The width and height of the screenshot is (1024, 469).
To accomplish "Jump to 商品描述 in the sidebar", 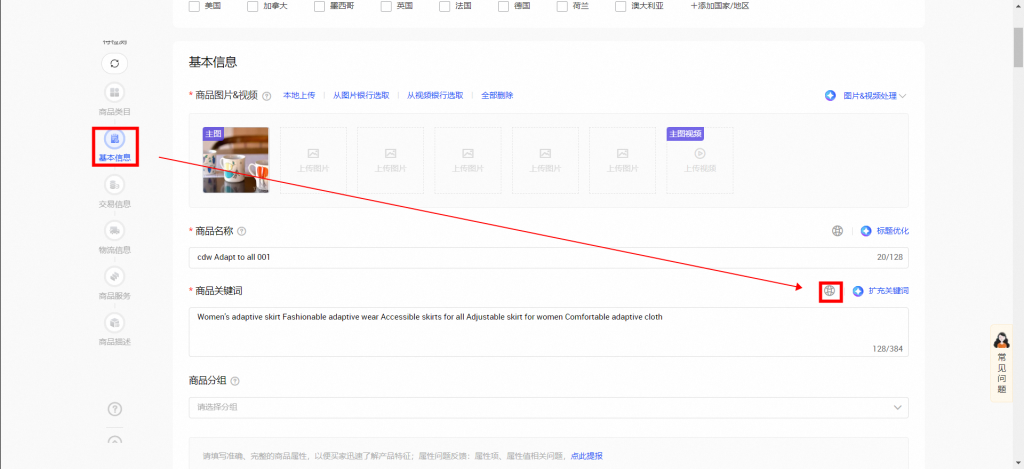I will (x=115, y=323).
